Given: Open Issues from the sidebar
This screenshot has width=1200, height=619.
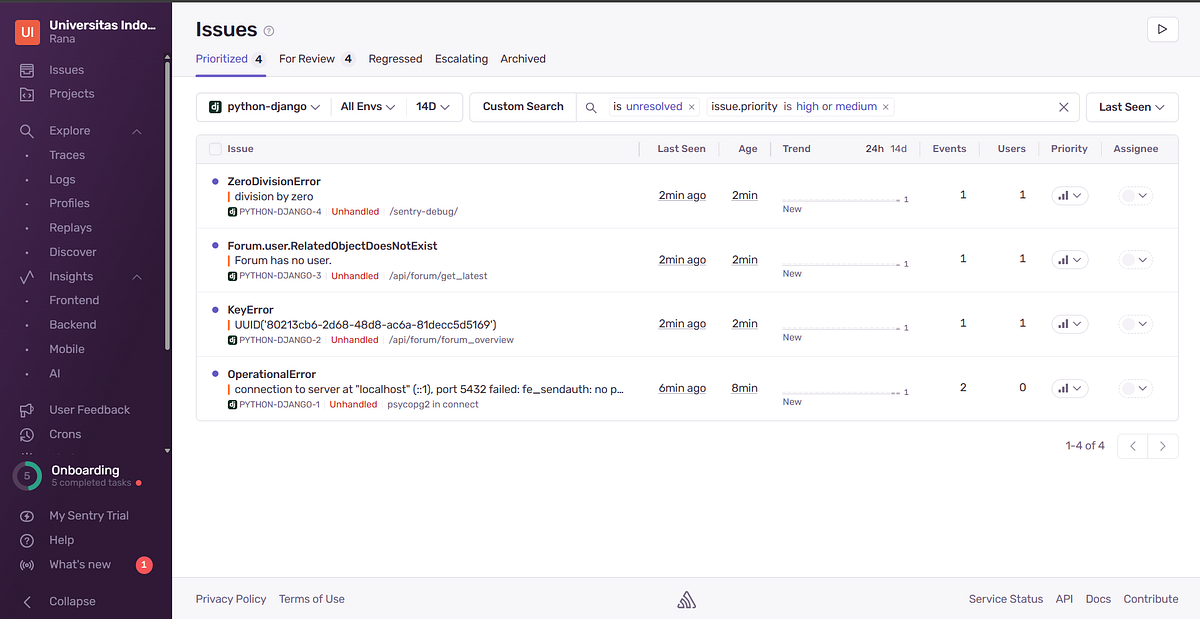Looking at the screenshot, I should tap(66, 70).
